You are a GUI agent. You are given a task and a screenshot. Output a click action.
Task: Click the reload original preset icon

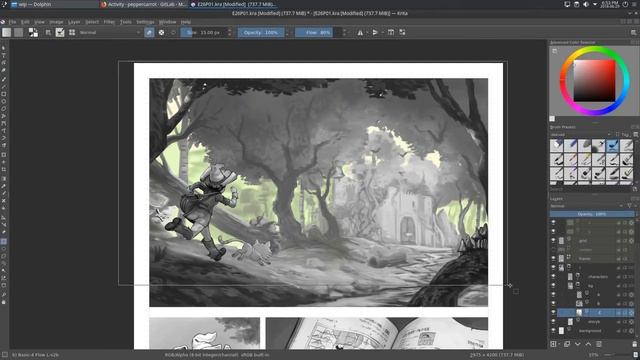(173, 32)
